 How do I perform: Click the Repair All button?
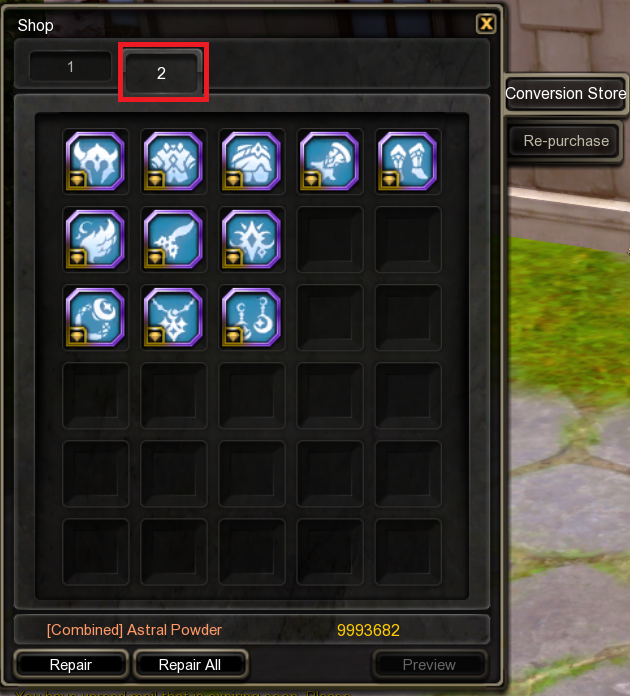(190, 664)
